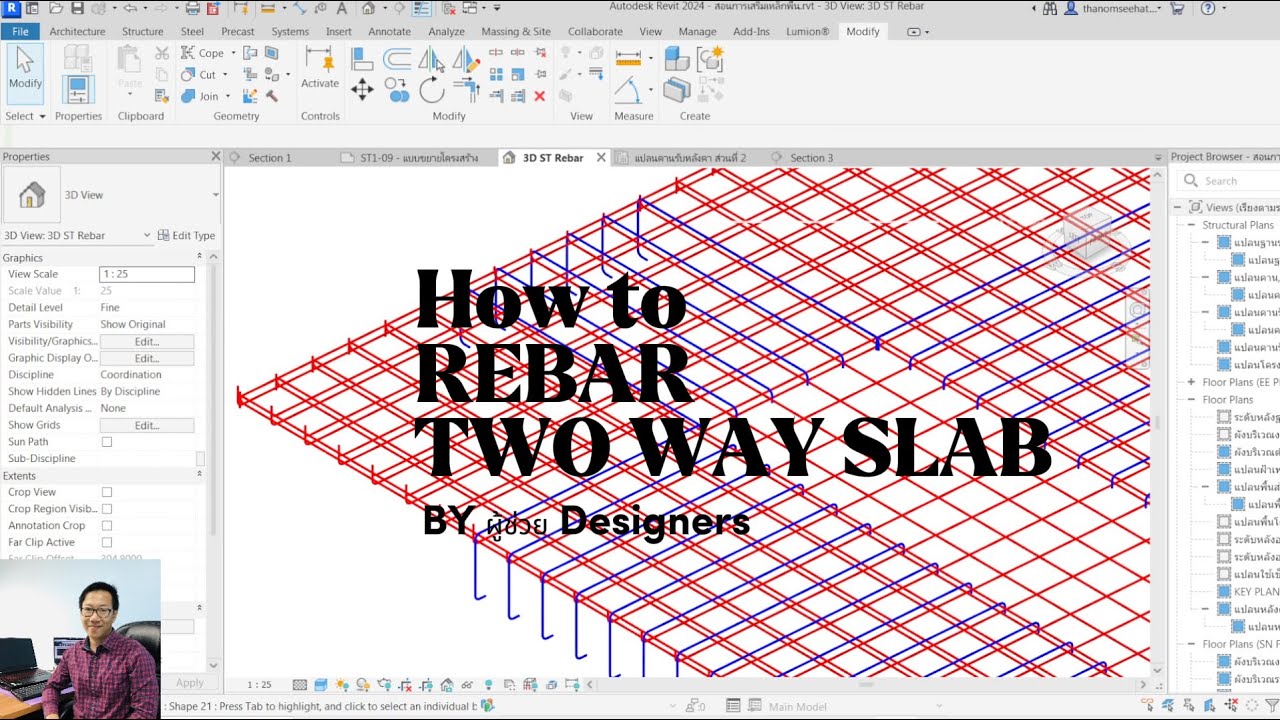1280x720 pixels.
Task: Select the Trim/Extend to Corner tool
Action: pyautogui.click(x=466, y=90)
